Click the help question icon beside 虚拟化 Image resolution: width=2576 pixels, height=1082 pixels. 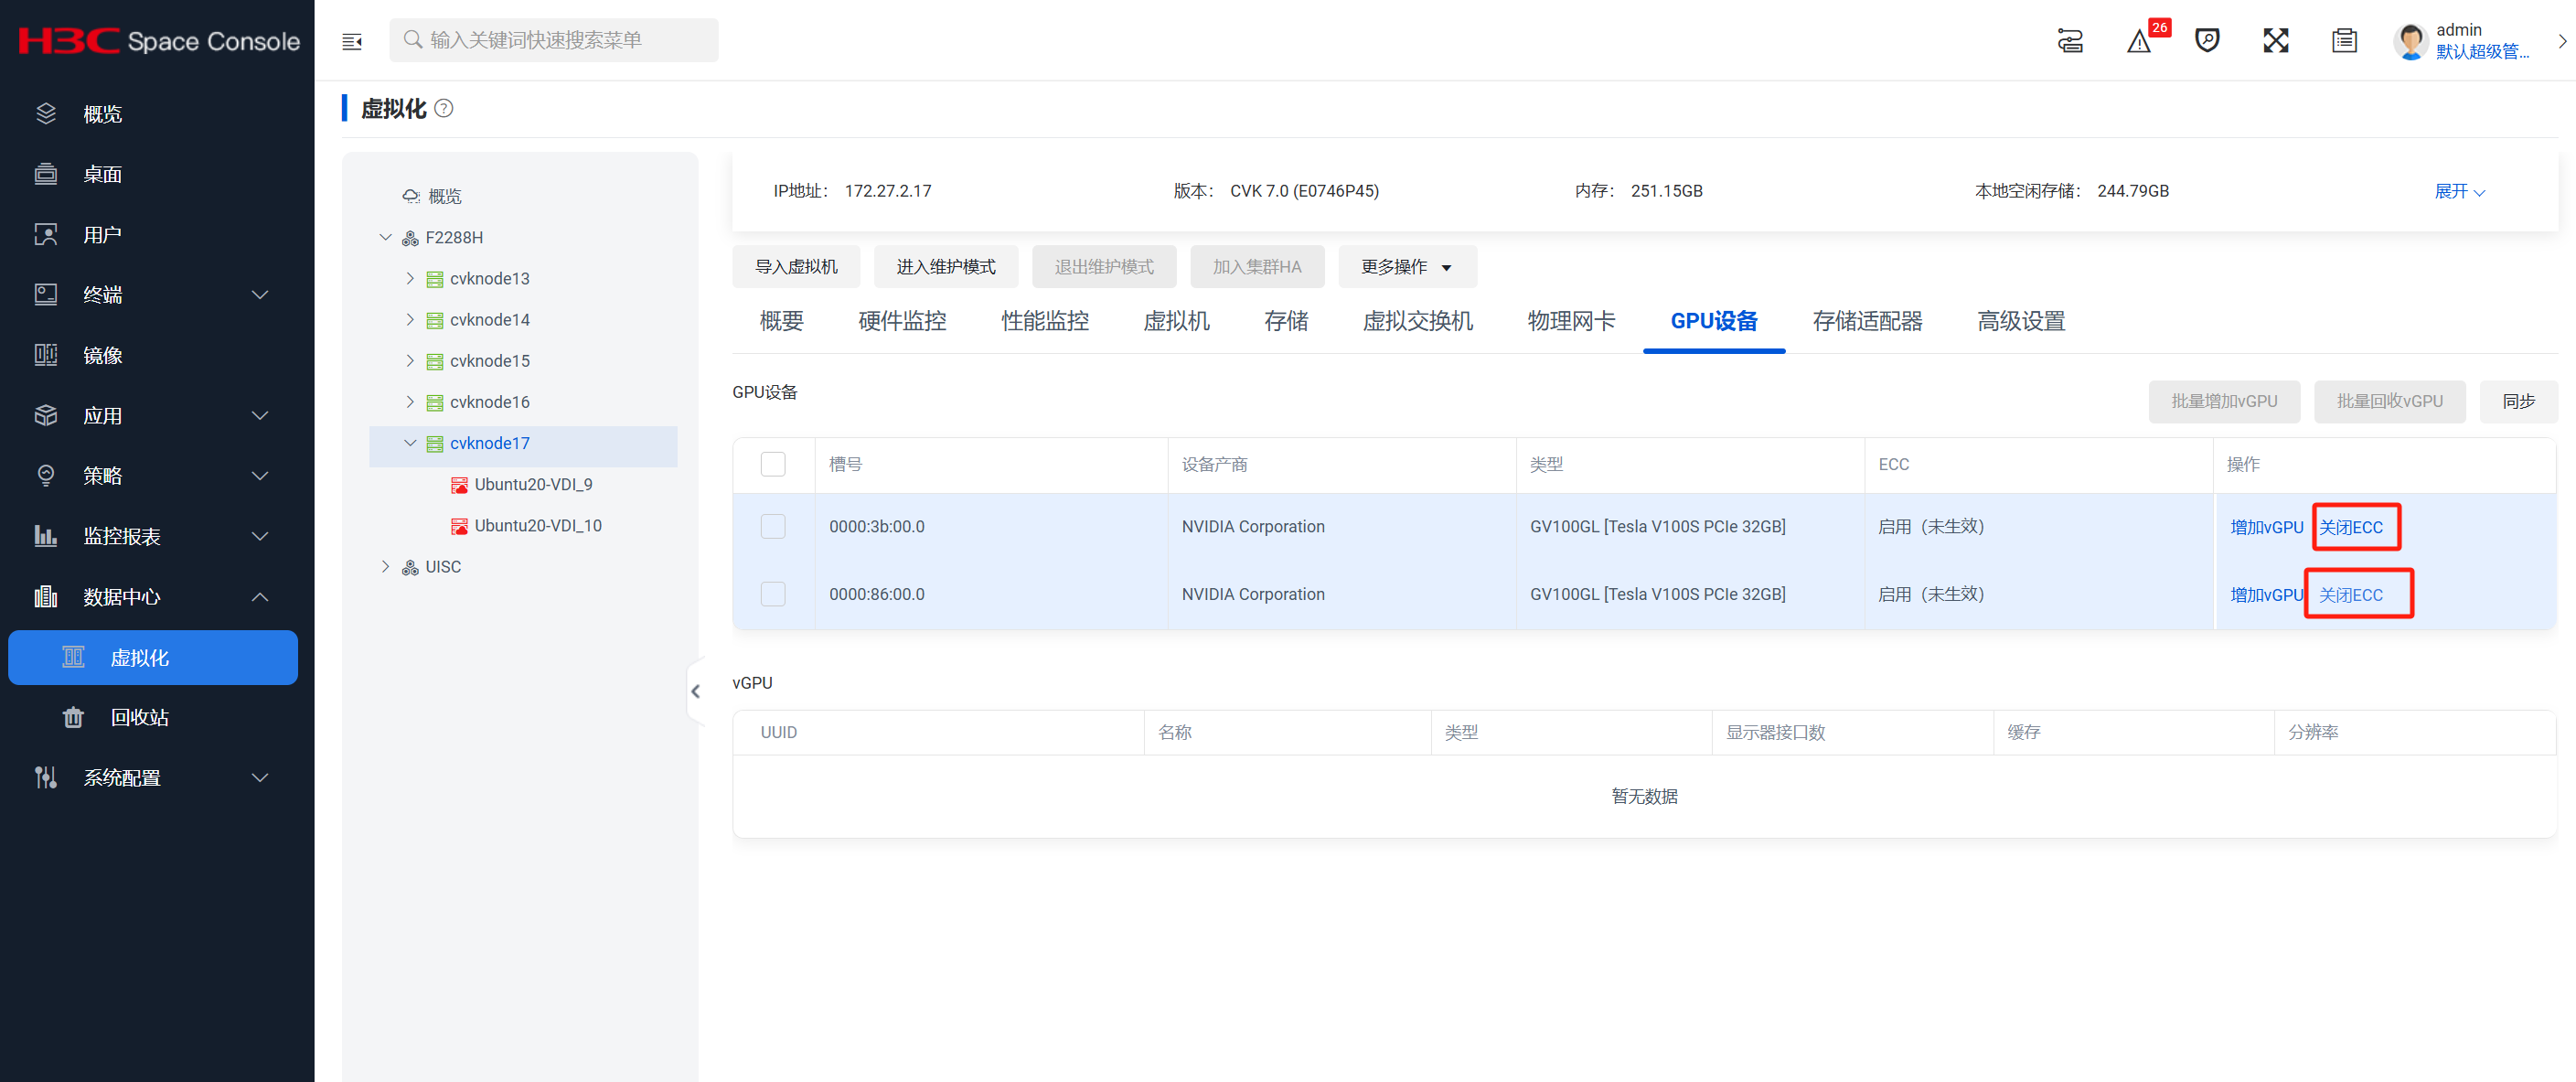click(444, 108)
